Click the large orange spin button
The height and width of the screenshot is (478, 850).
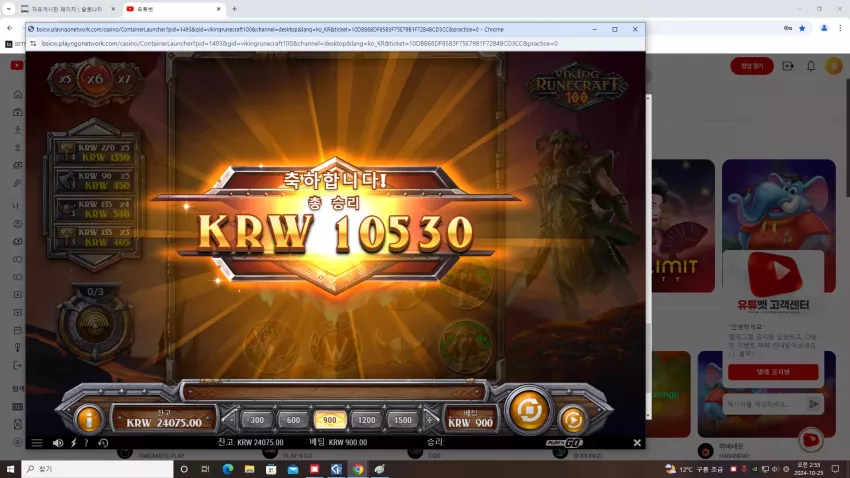tap(529, 410)
